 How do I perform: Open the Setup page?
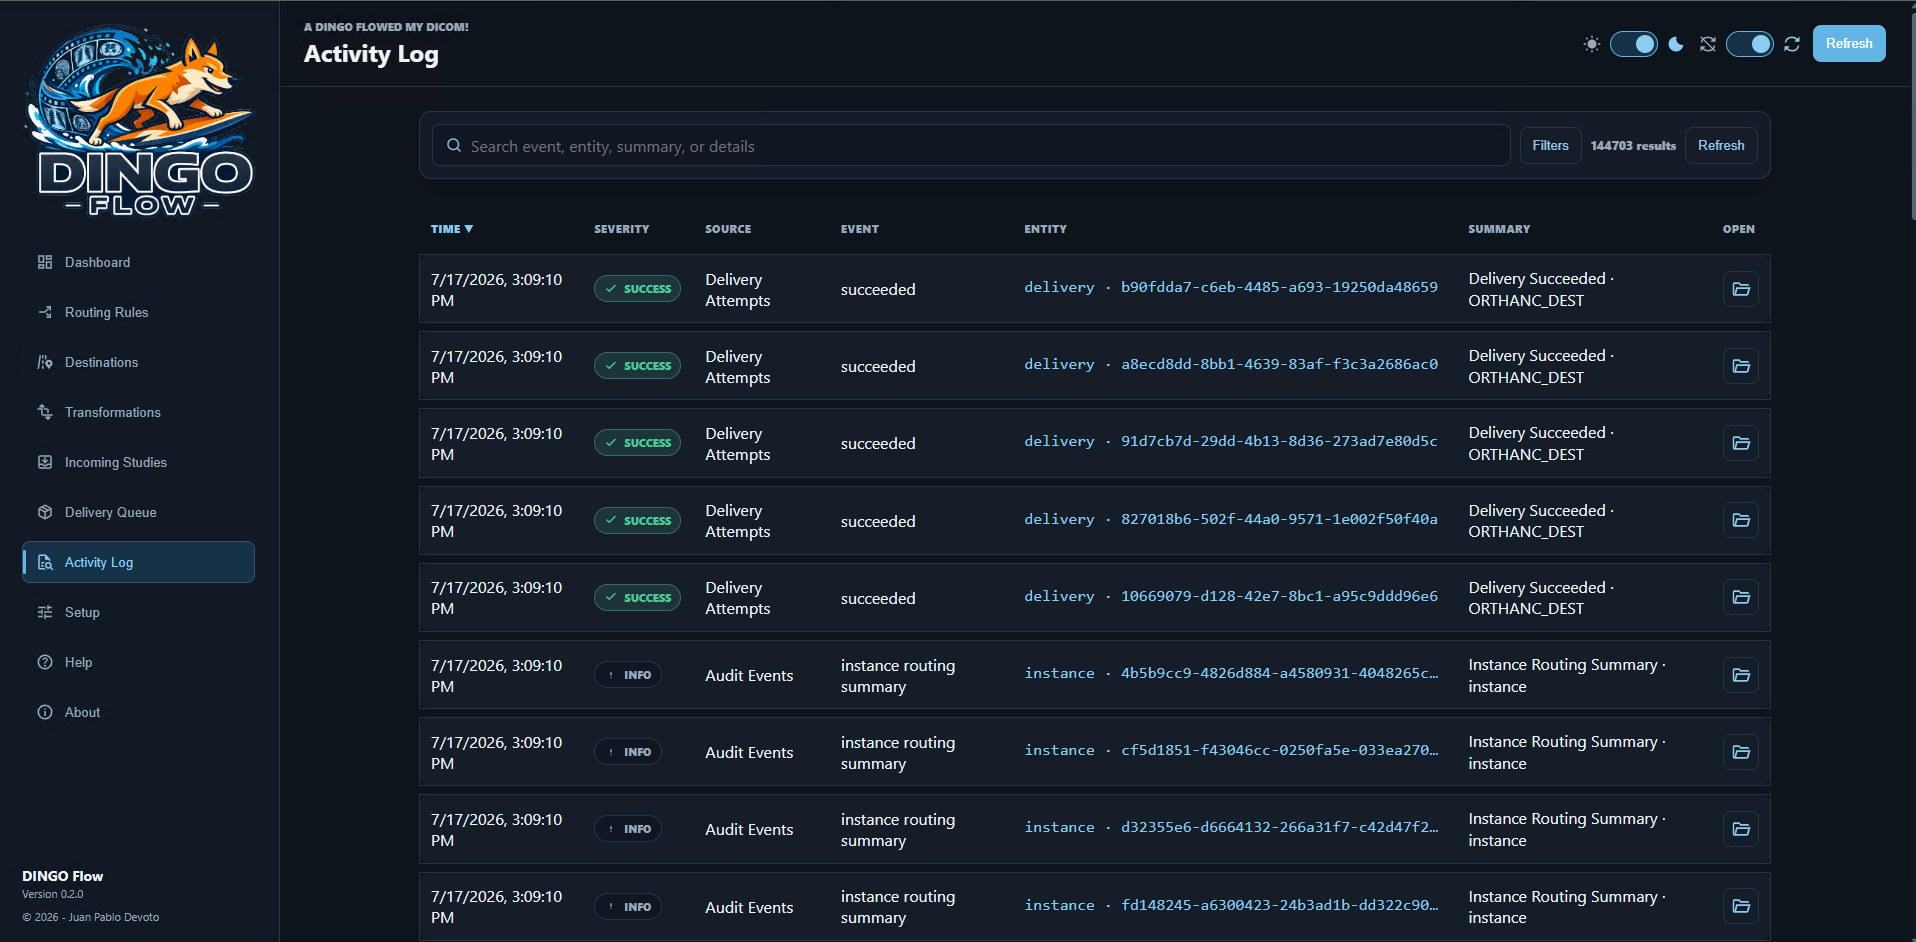pyautogui.click(x=138, y=612)
